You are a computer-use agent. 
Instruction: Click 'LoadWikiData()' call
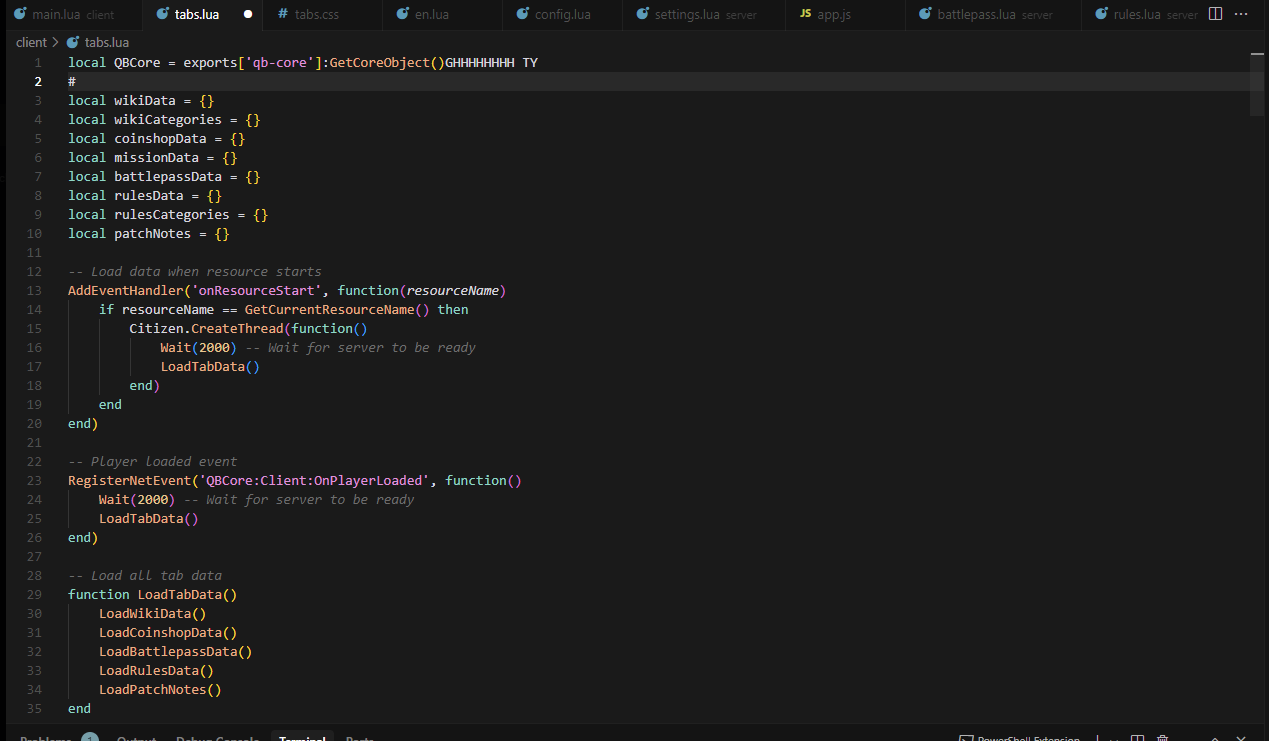coord(152,613)
